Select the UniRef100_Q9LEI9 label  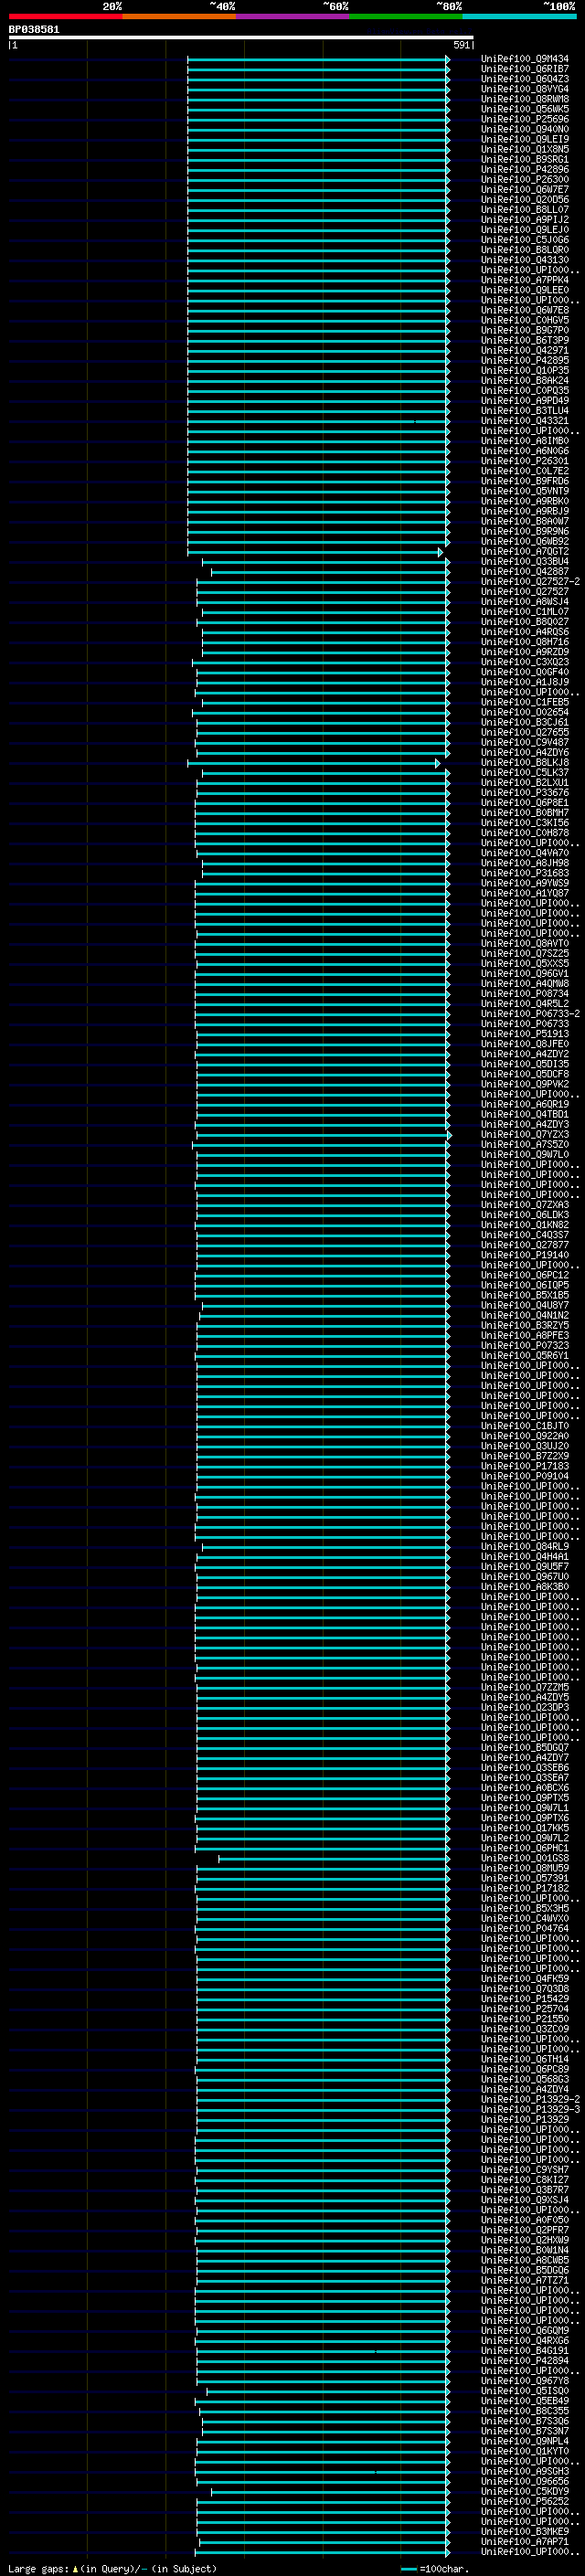click(x=525, y=140)
